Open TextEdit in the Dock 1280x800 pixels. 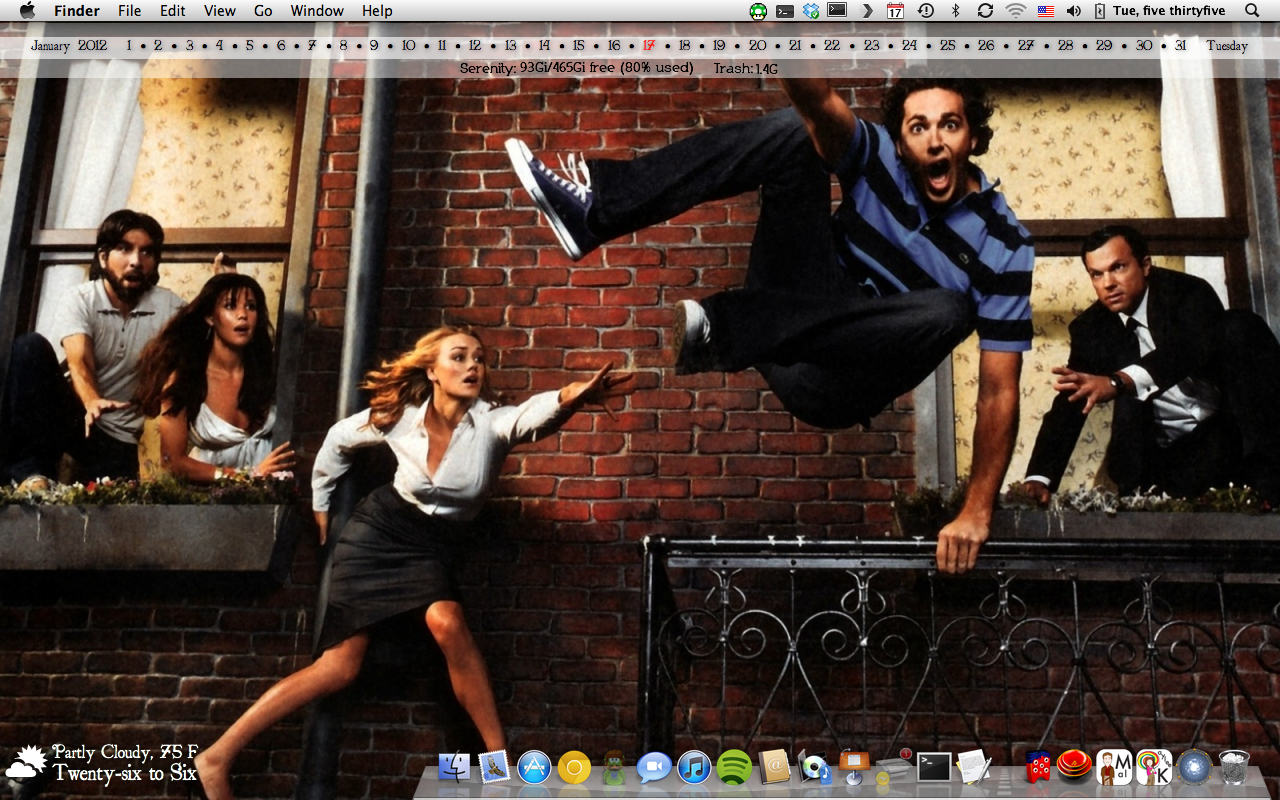tap(974, 767)
